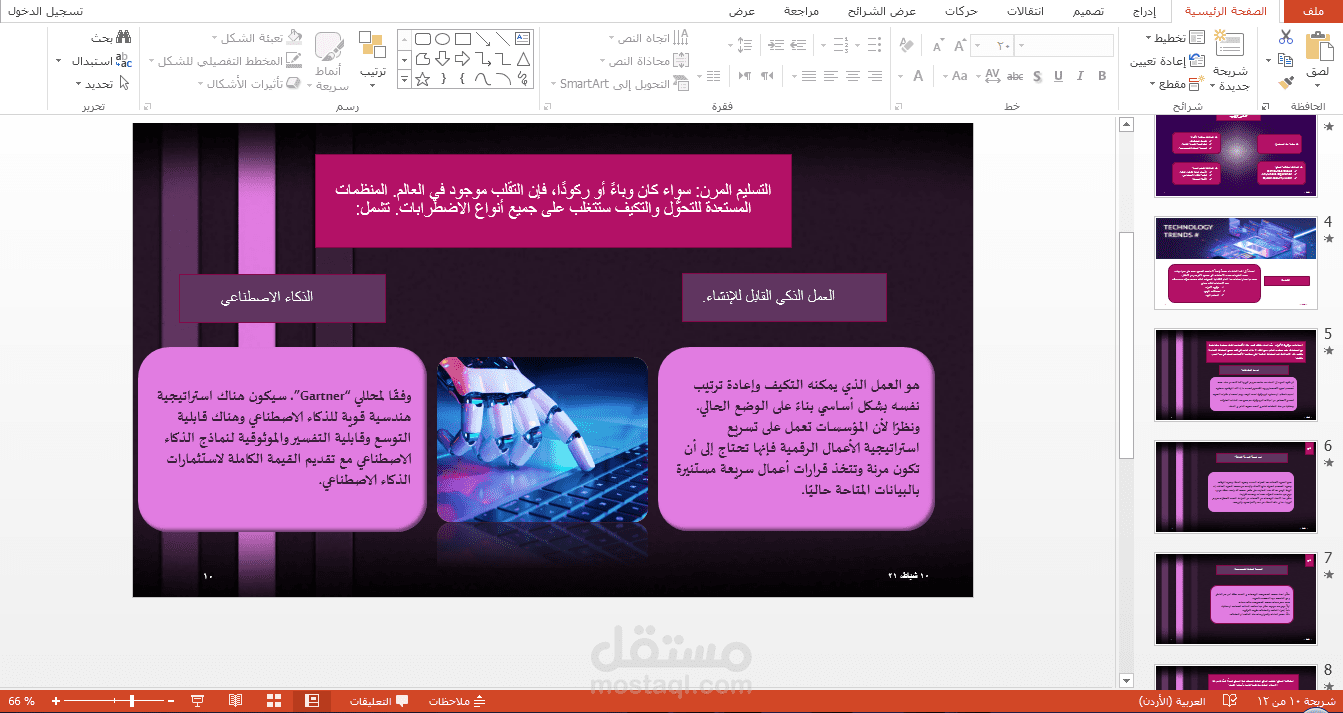Click Comments (التعليقات) in status bar
1343x713 pixels.
[x=379, y=702]
